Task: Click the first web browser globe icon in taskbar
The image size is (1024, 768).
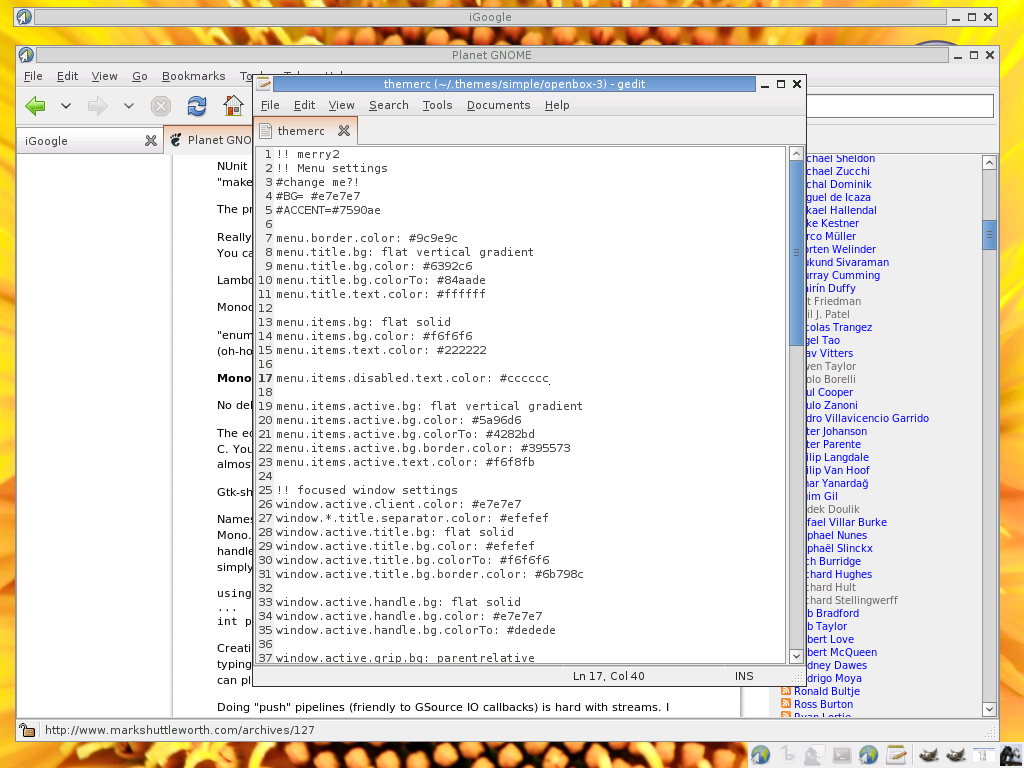Action: pos(760,755)
